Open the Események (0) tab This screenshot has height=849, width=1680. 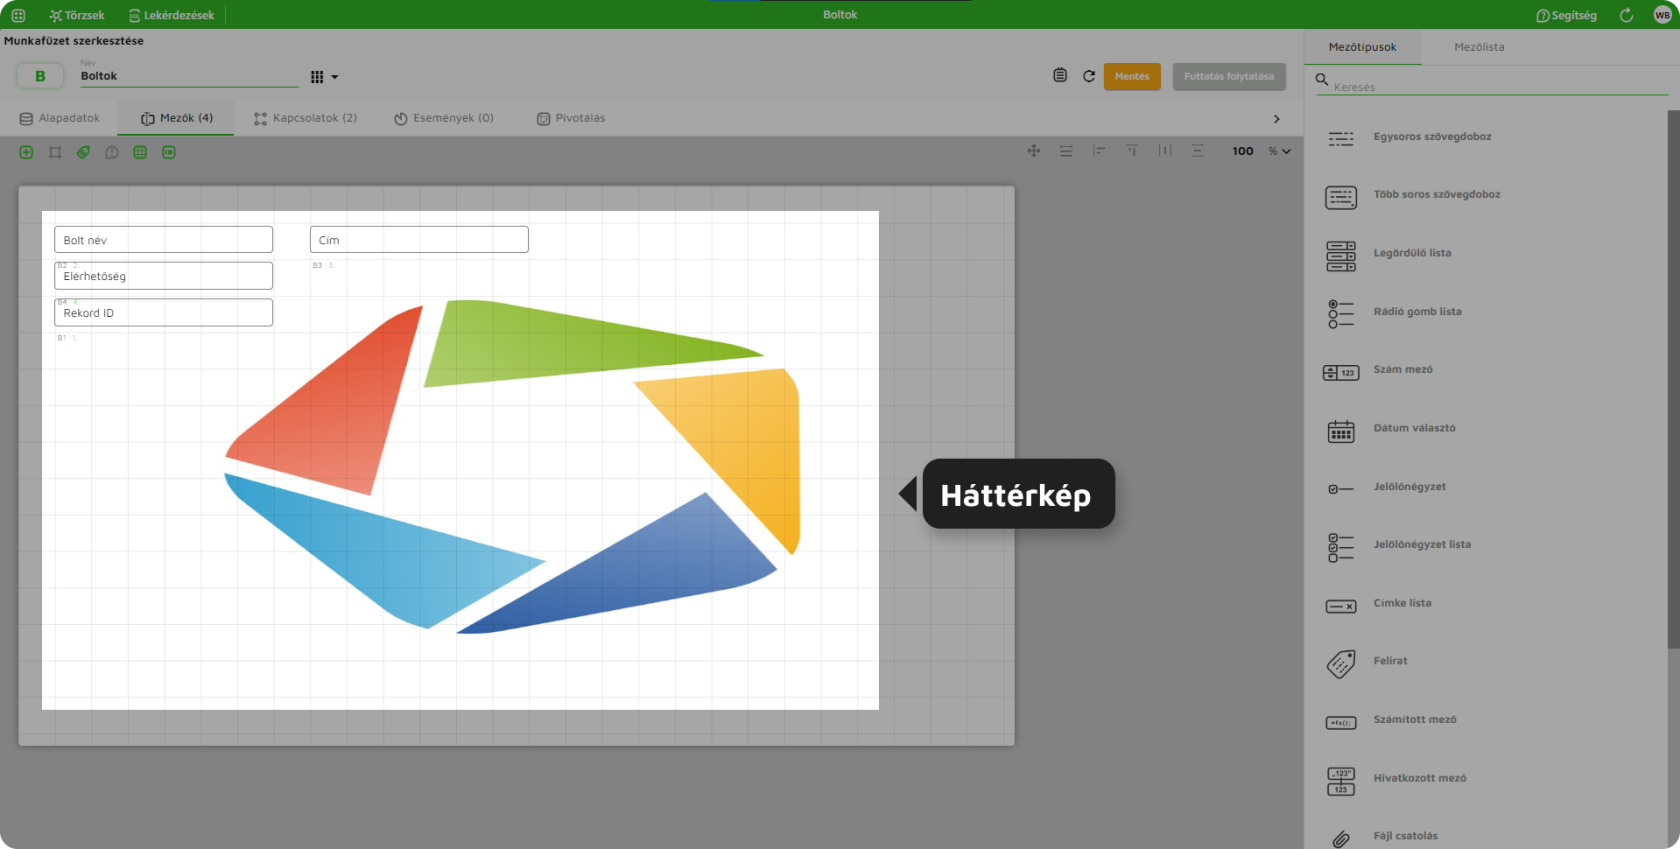click(x=444, y=118)
